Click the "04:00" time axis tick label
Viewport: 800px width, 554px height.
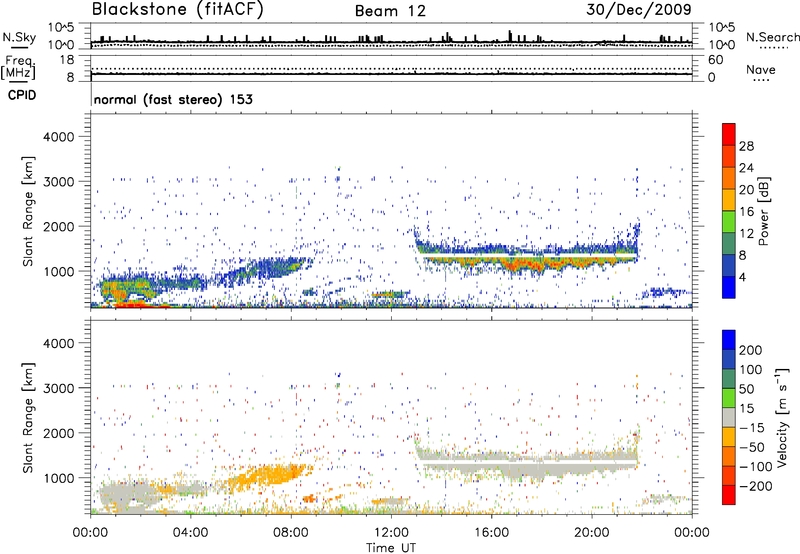190,533
